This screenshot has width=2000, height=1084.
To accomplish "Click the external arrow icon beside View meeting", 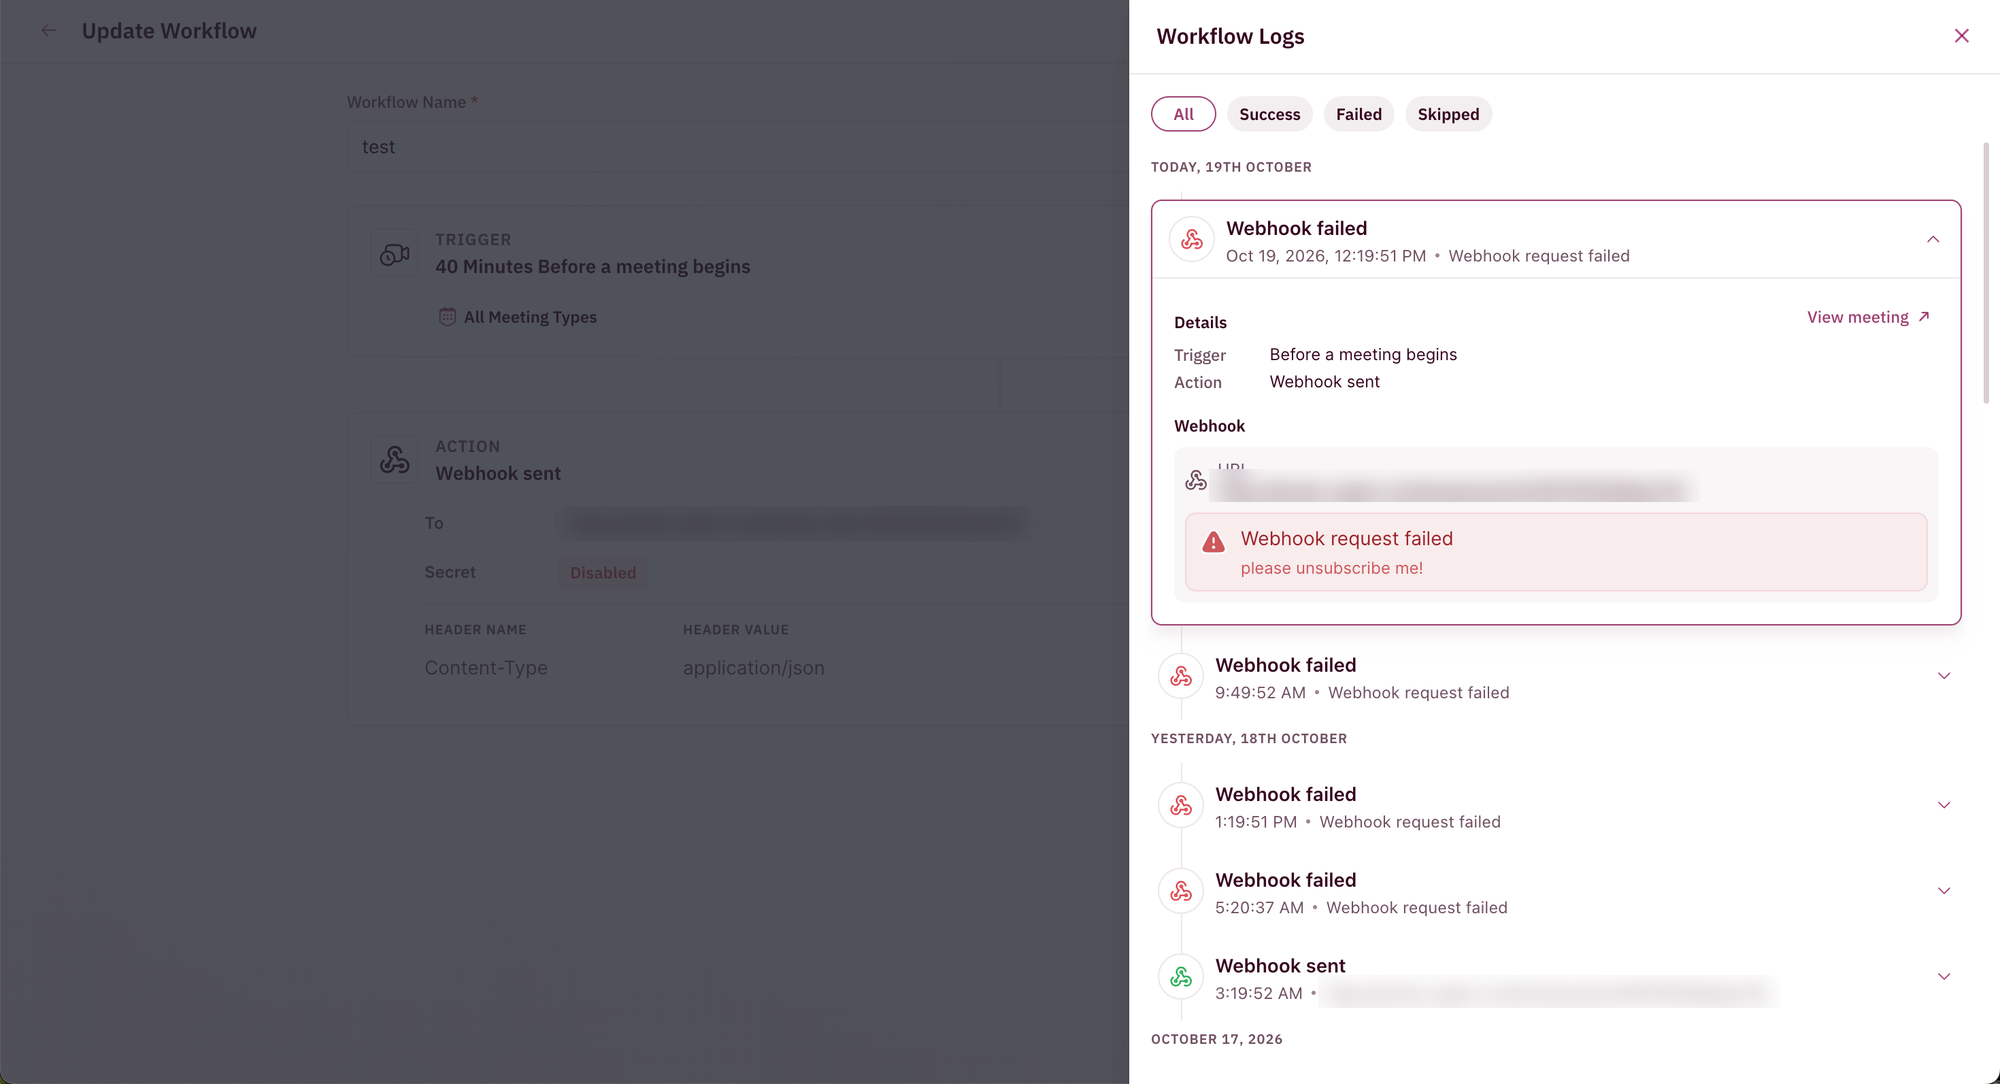I will coord(1923,317).
